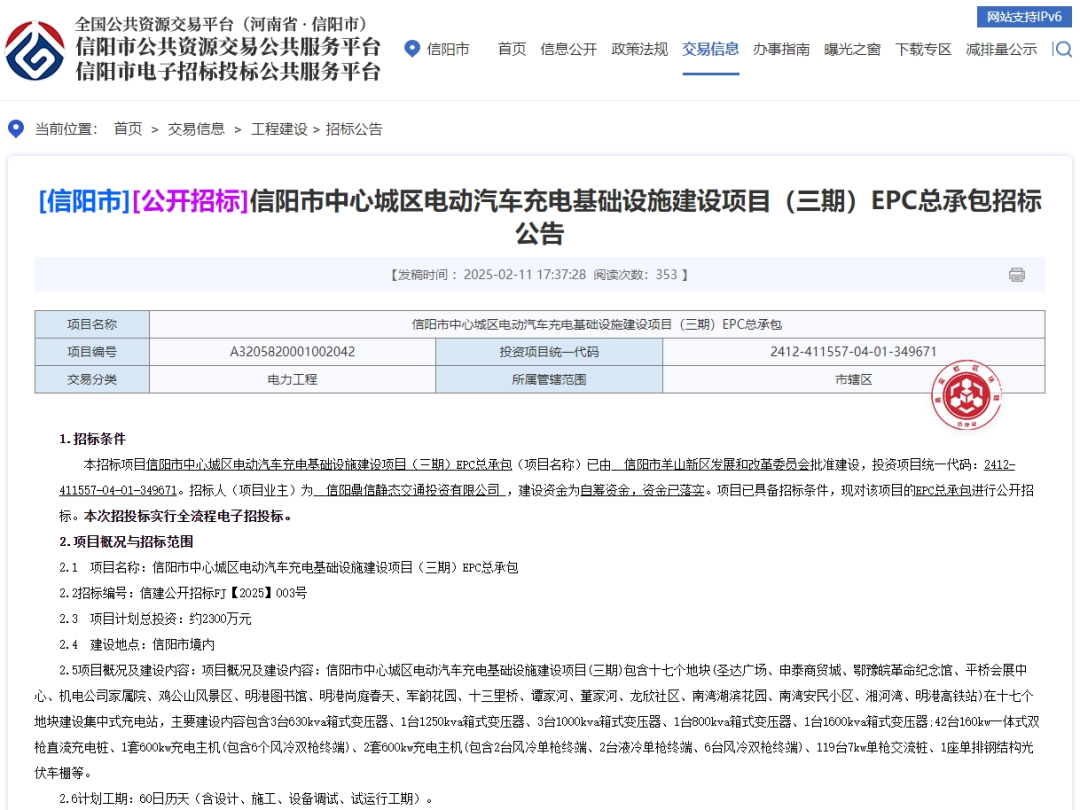1080x810 pixels.
Task: Click the printer icon
Action: [x=1017, y=275]
